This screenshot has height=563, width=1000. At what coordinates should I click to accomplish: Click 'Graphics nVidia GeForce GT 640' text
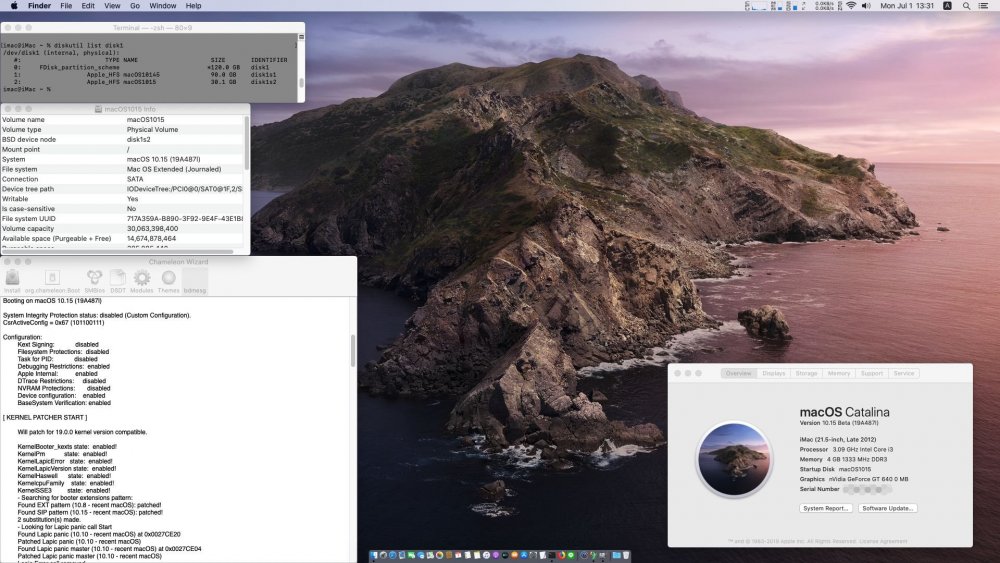(854, 479)
